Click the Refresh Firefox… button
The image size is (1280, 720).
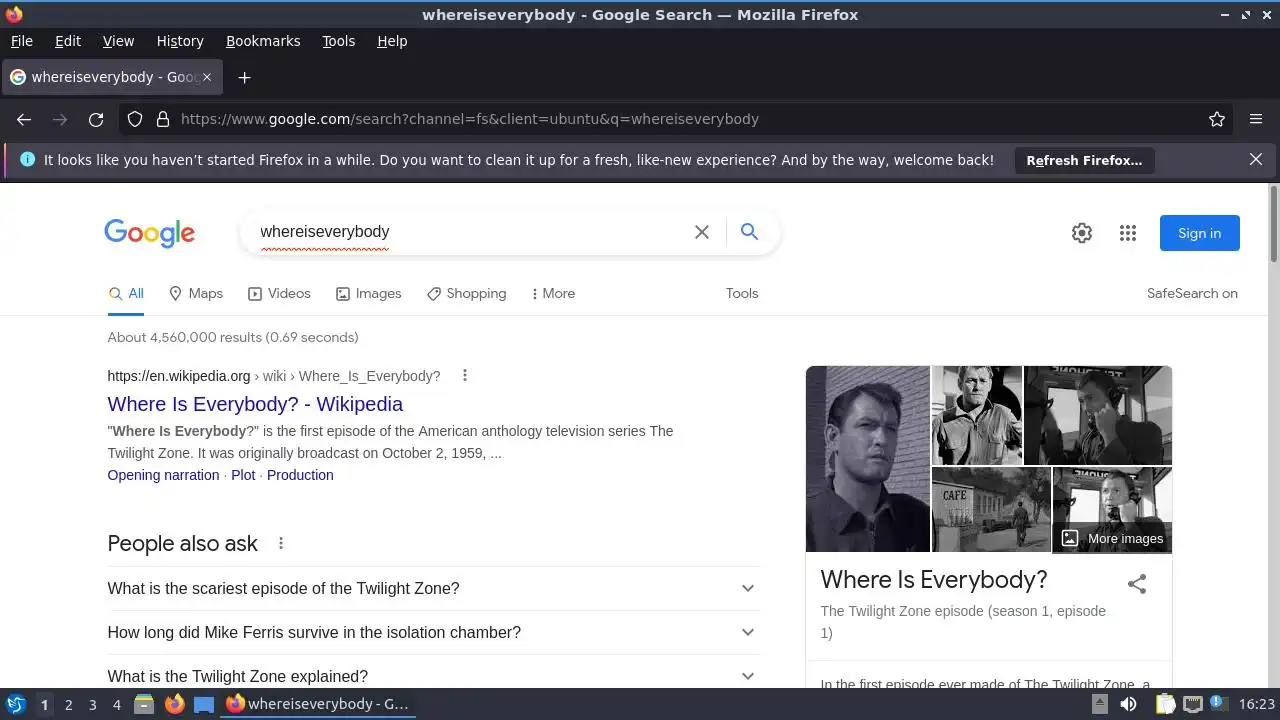click(x=1084, y=160)
